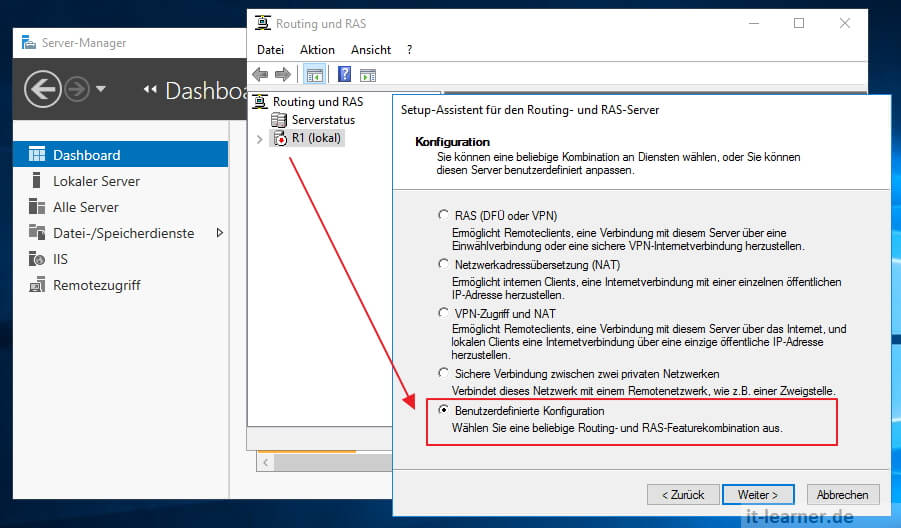Click the breadcrumb double-arrow before Dashboard
901x528 pixels.
click(x=150, y=90)
